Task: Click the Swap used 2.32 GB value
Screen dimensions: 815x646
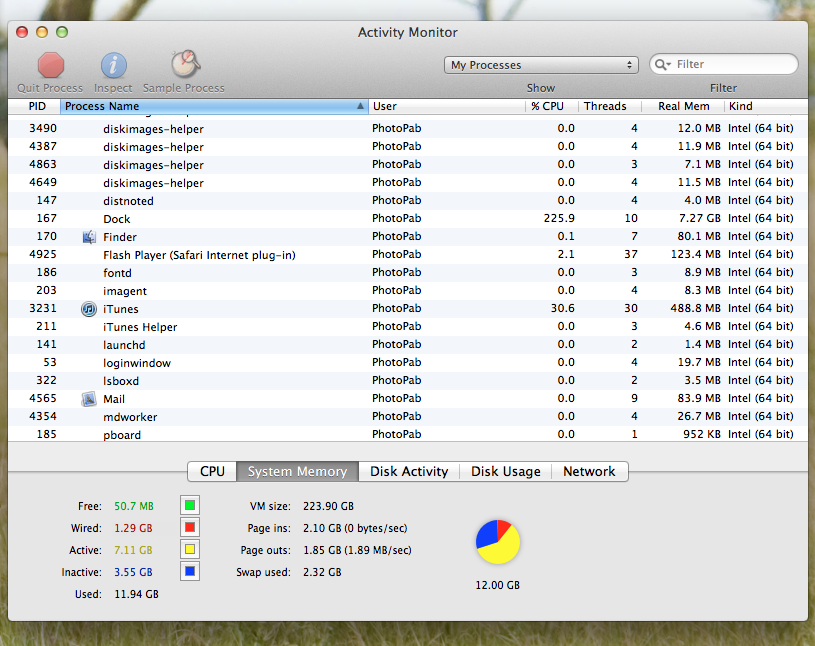Action: click(322, 572)
